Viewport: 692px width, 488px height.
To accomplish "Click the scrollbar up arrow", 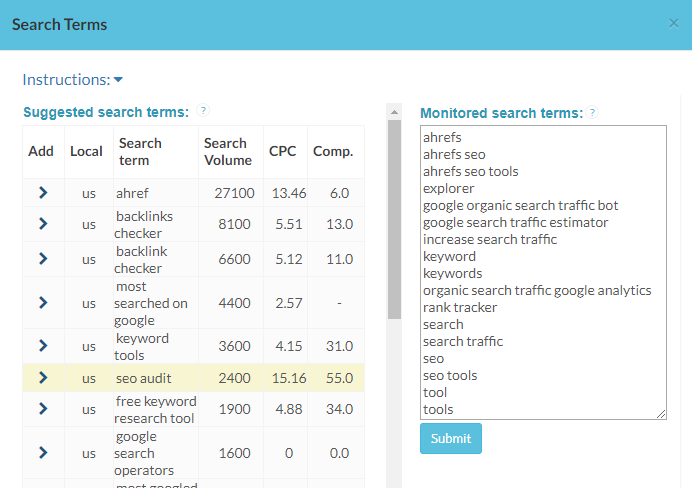I will (x=394, y=112).
